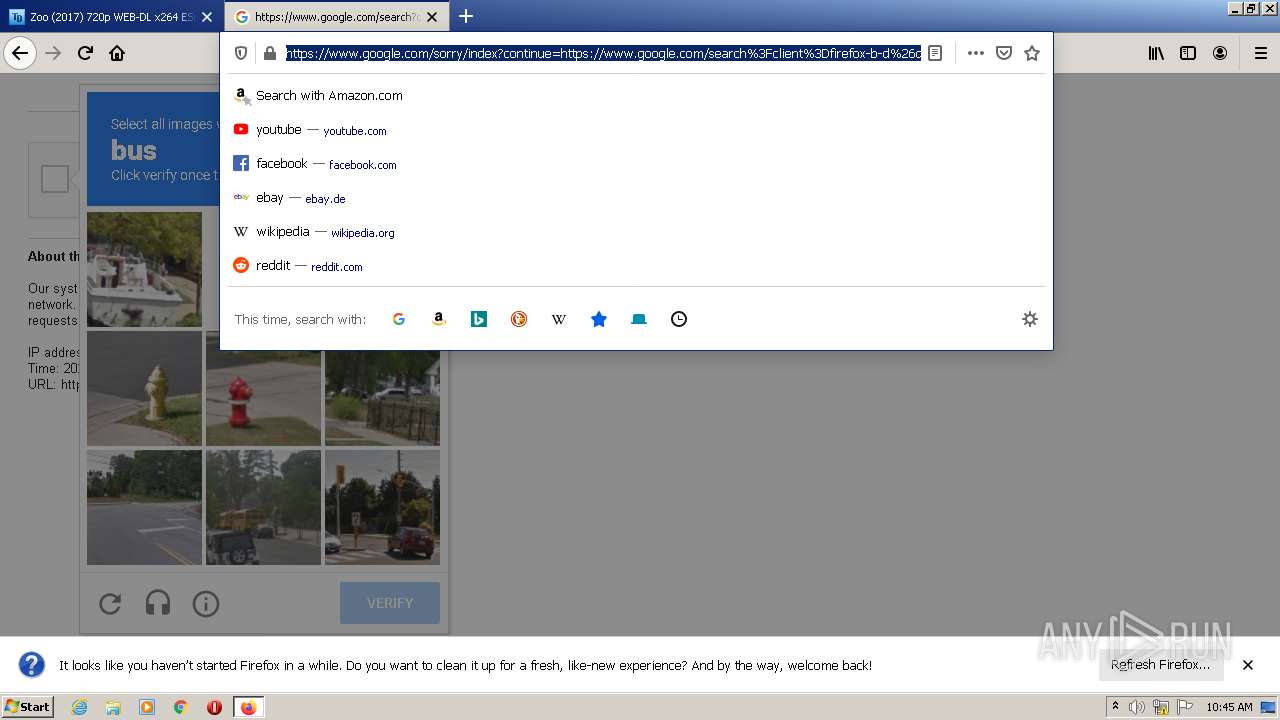Close the Google search tab

point(432,17)
